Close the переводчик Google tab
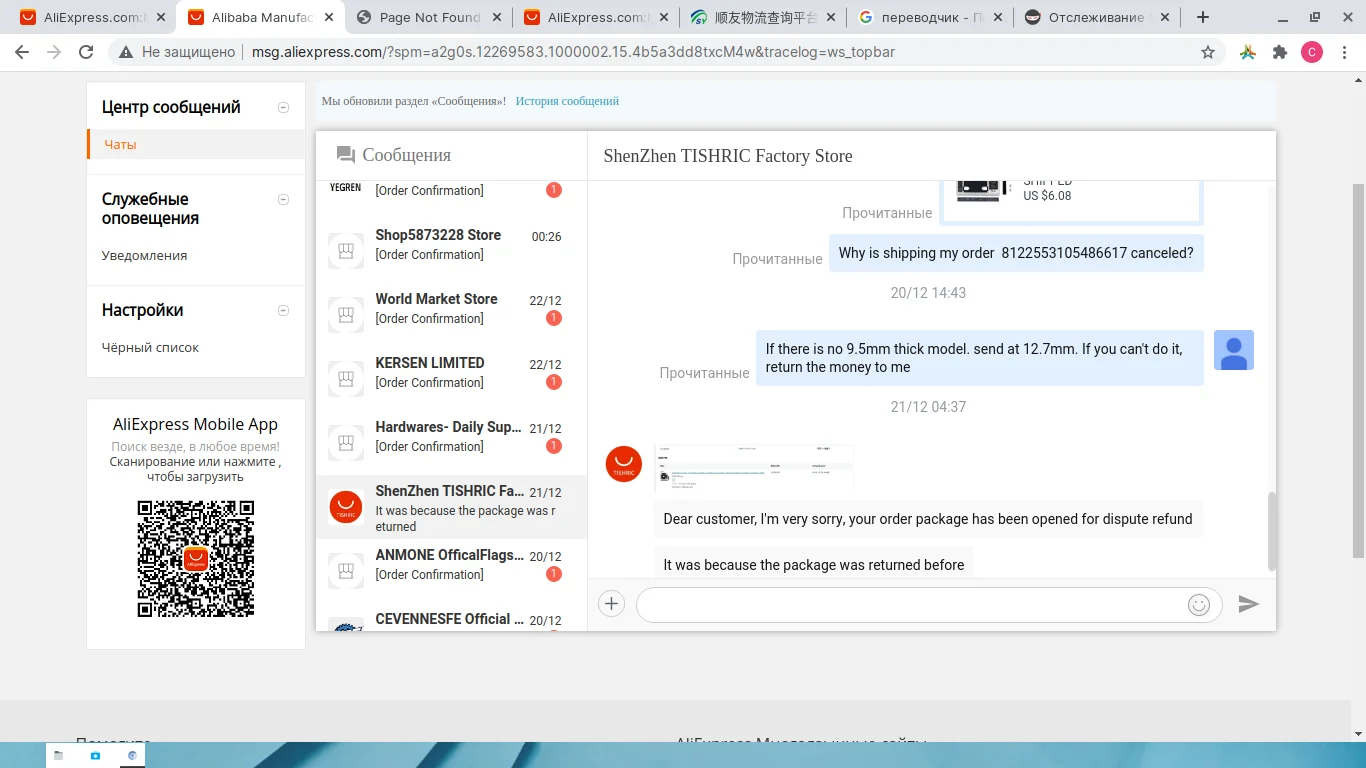 pos(999,17)
